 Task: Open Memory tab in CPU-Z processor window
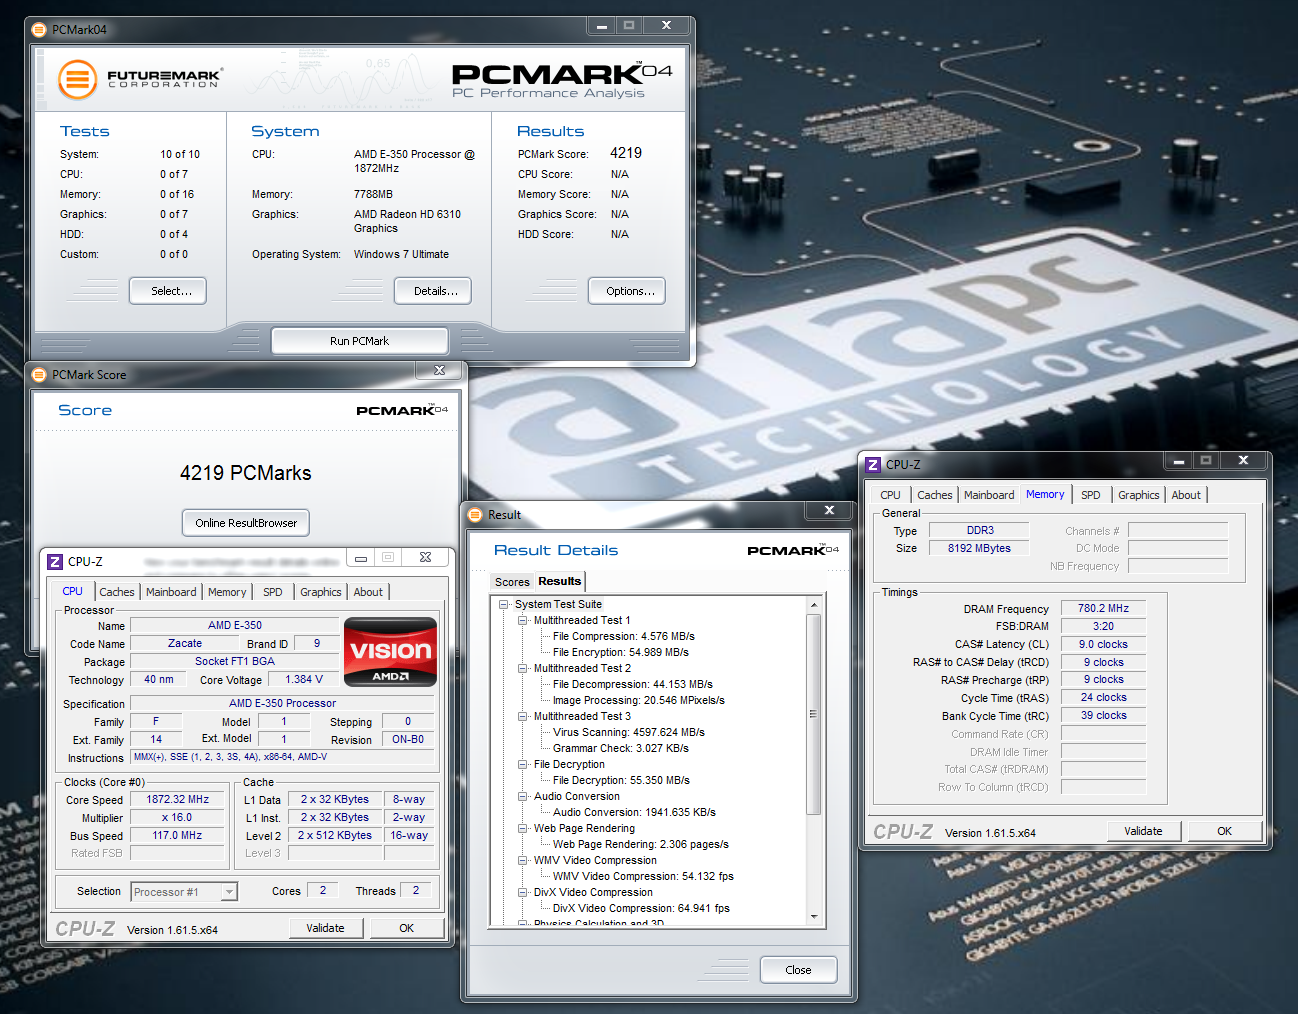click(x=227, y=592)
